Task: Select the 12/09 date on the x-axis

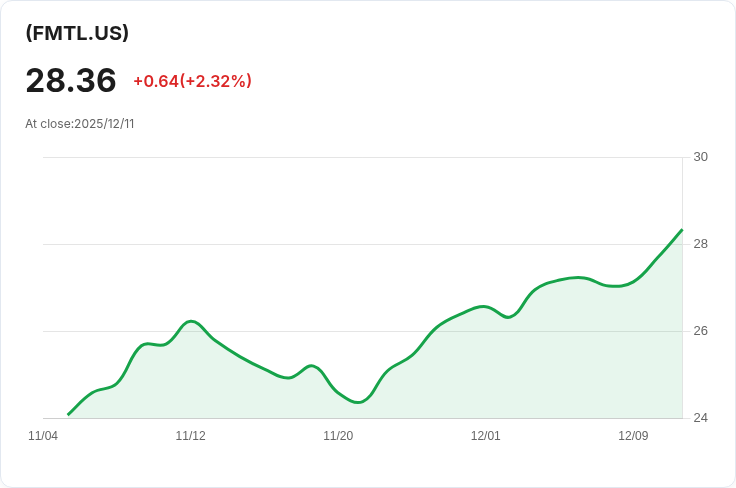Action: coord(633,436)
